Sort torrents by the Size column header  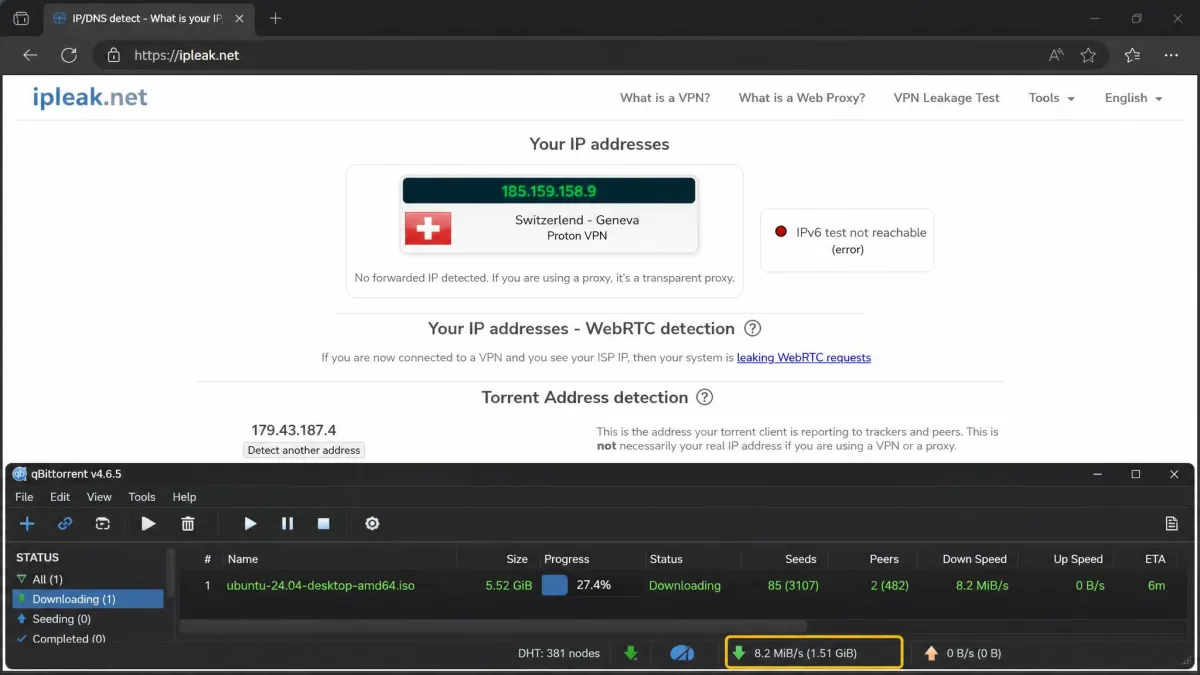(x=517, y=559)
